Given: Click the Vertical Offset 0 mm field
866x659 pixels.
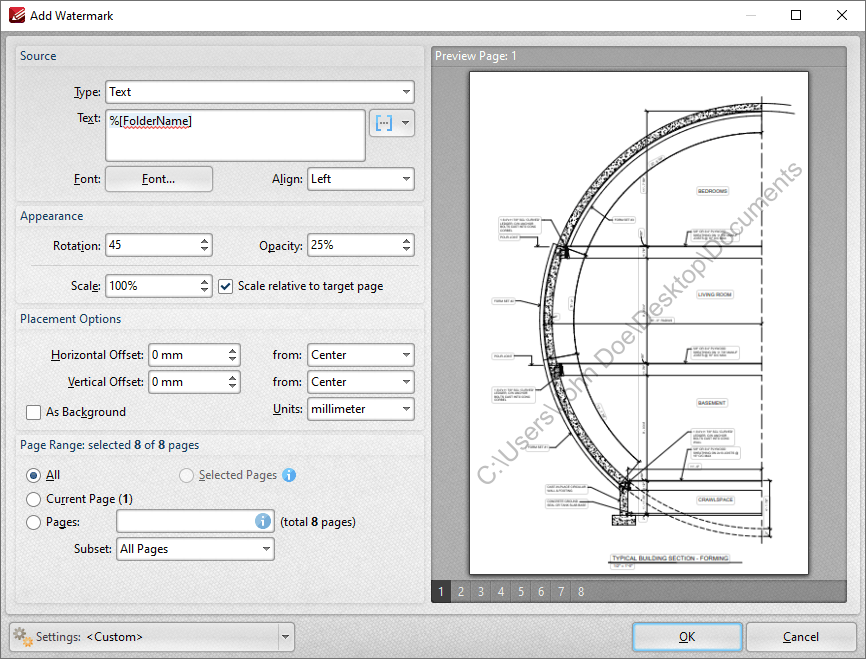Looking at the screenshot, I should pos(187,382).
